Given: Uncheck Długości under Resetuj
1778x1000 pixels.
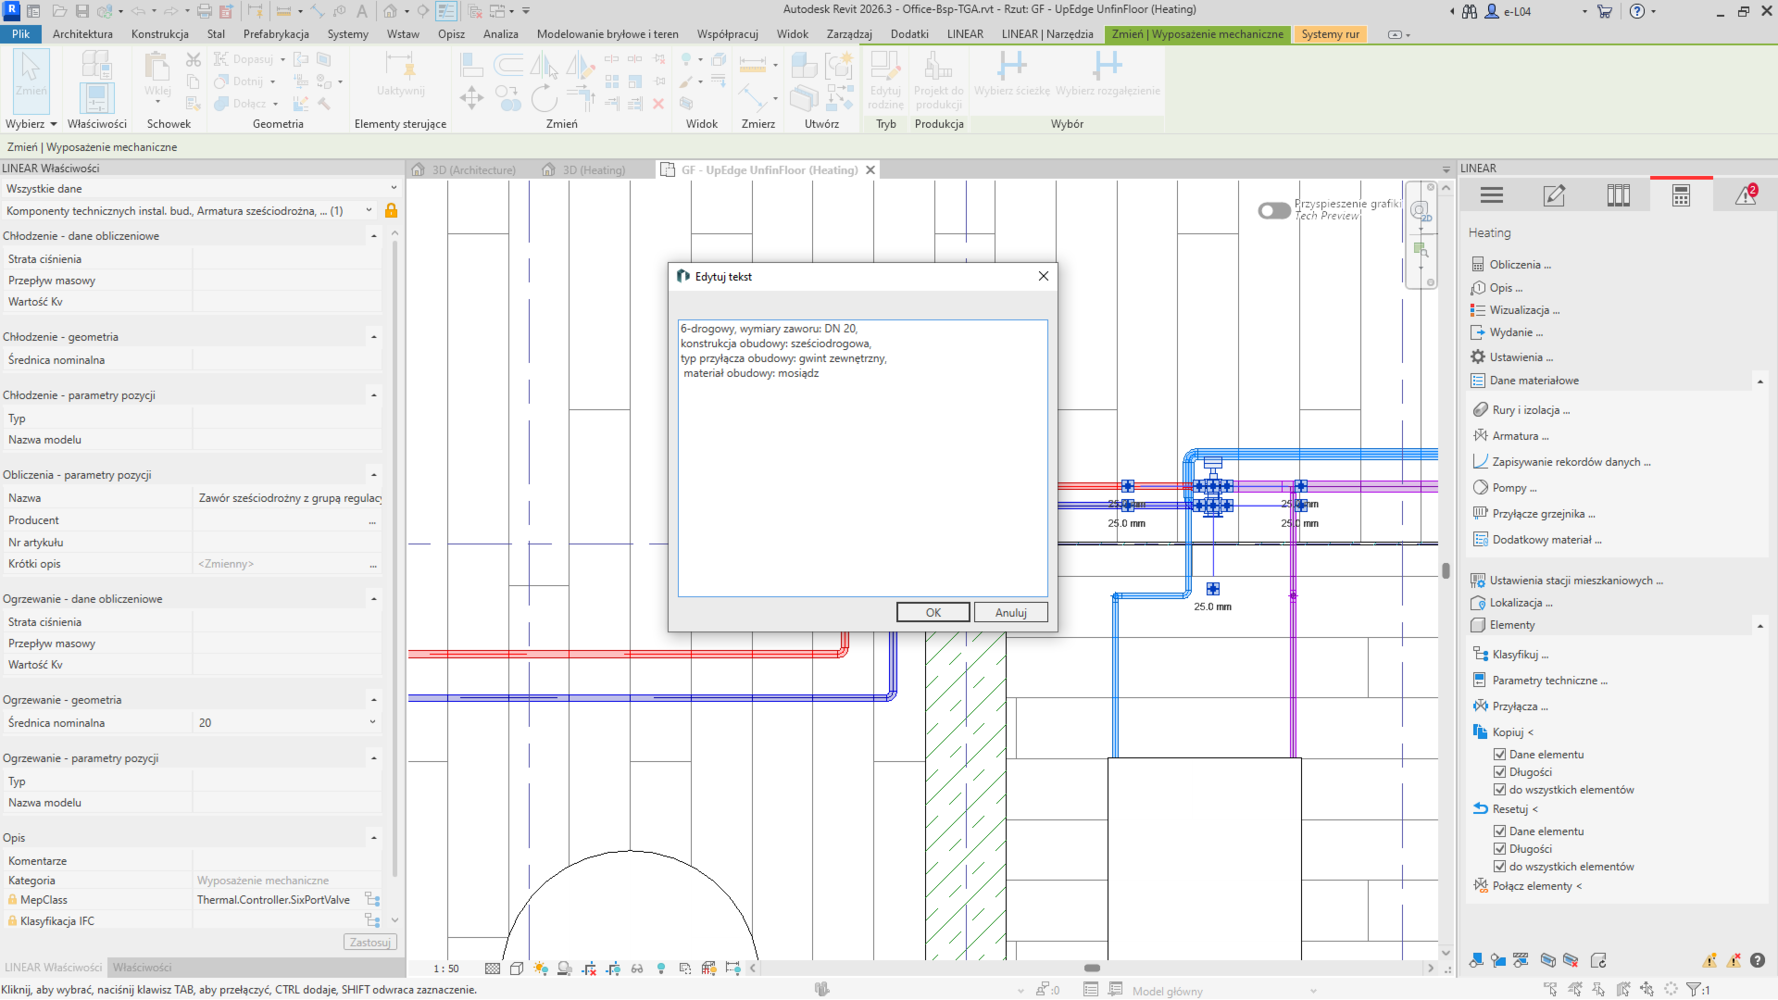Looking at the screenshot, I should 1499,849.
